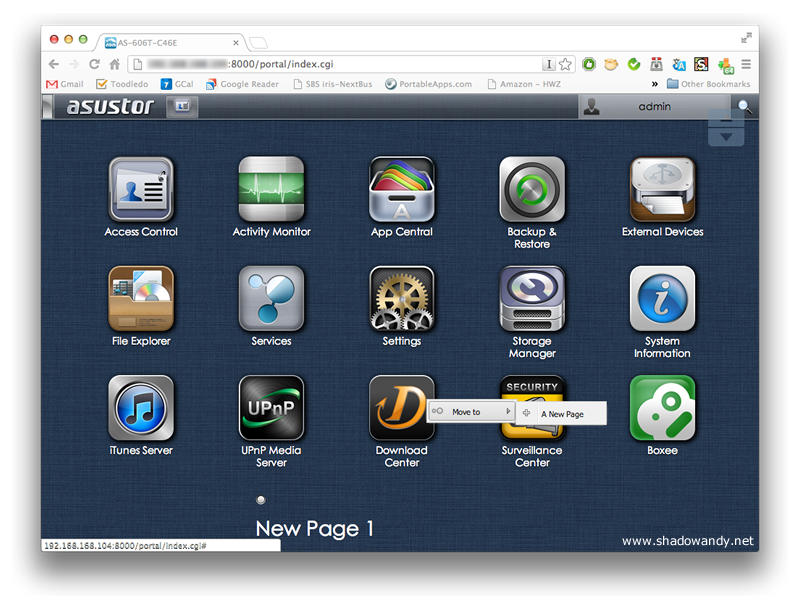This screenshot has width=800, height=609.
Task: Choose 'Move to' in context menu
Action: (x=470, y=412)
